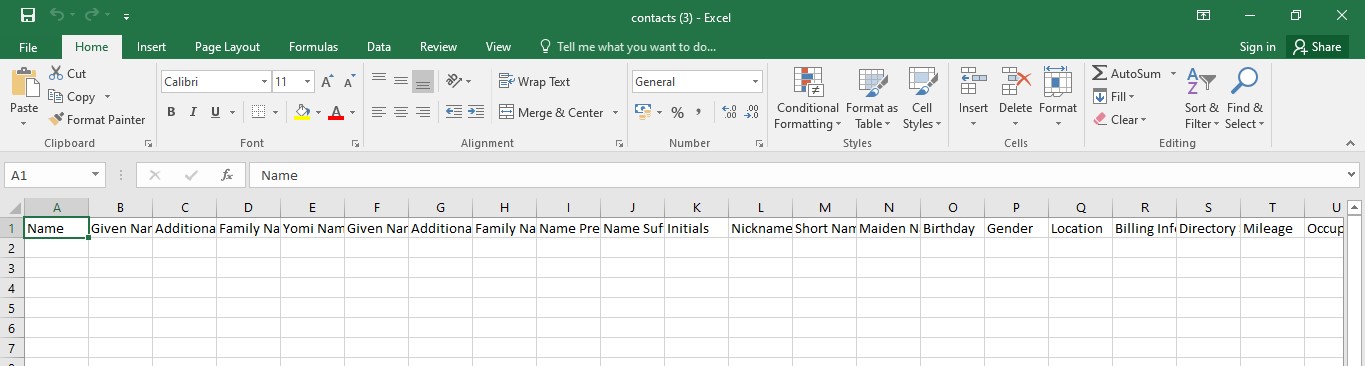Open Sort & Filter
The width and height of the screenshot is (1365, 366).
click(1201, 98)
